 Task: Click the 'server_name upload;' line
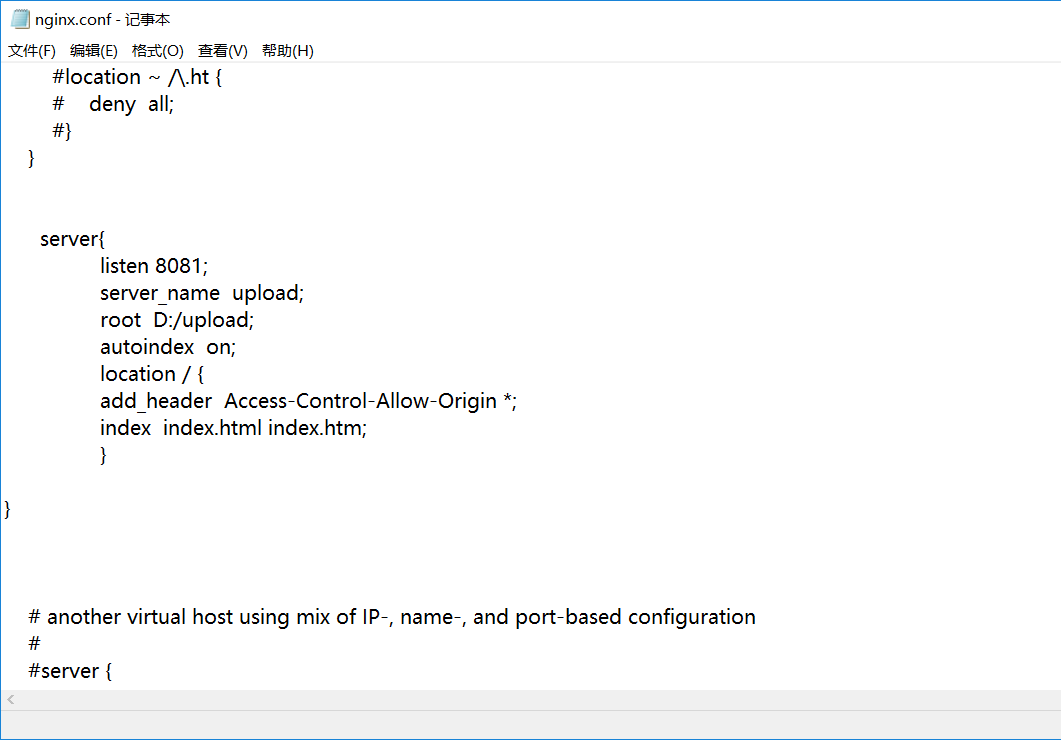pyautogui.click(x=201, y=293)
